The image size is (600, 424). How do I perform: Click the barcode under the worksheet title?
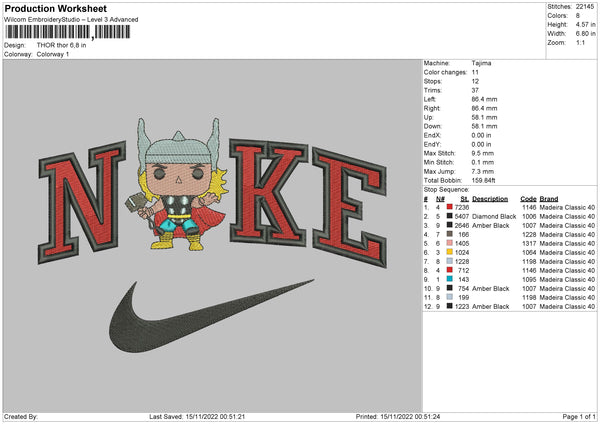67,32
